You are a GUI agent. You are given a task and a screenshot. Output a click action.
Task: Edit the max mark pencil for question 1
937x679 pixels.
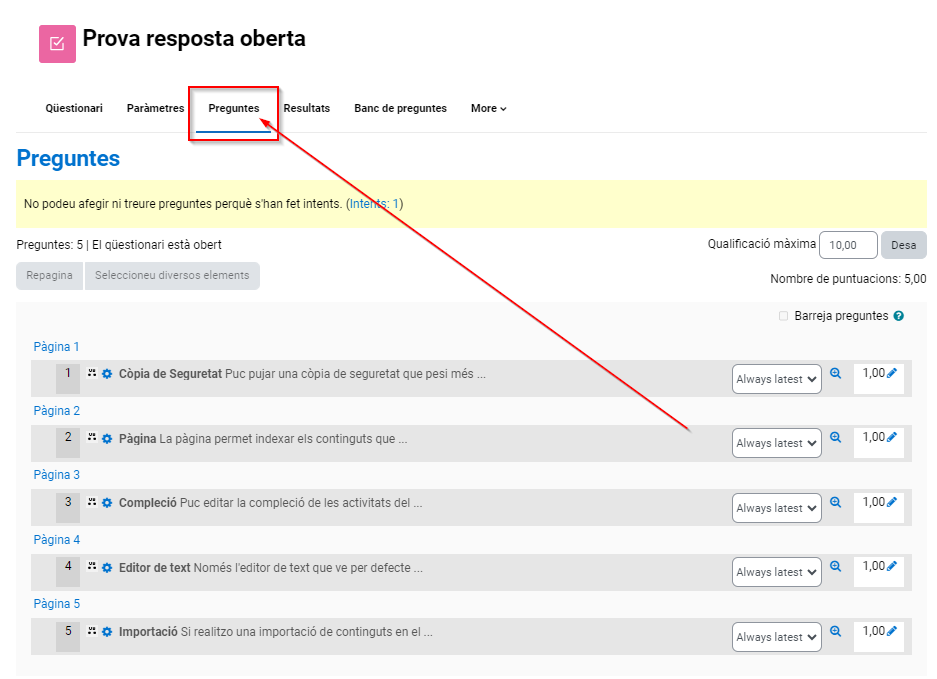(892, 374)
